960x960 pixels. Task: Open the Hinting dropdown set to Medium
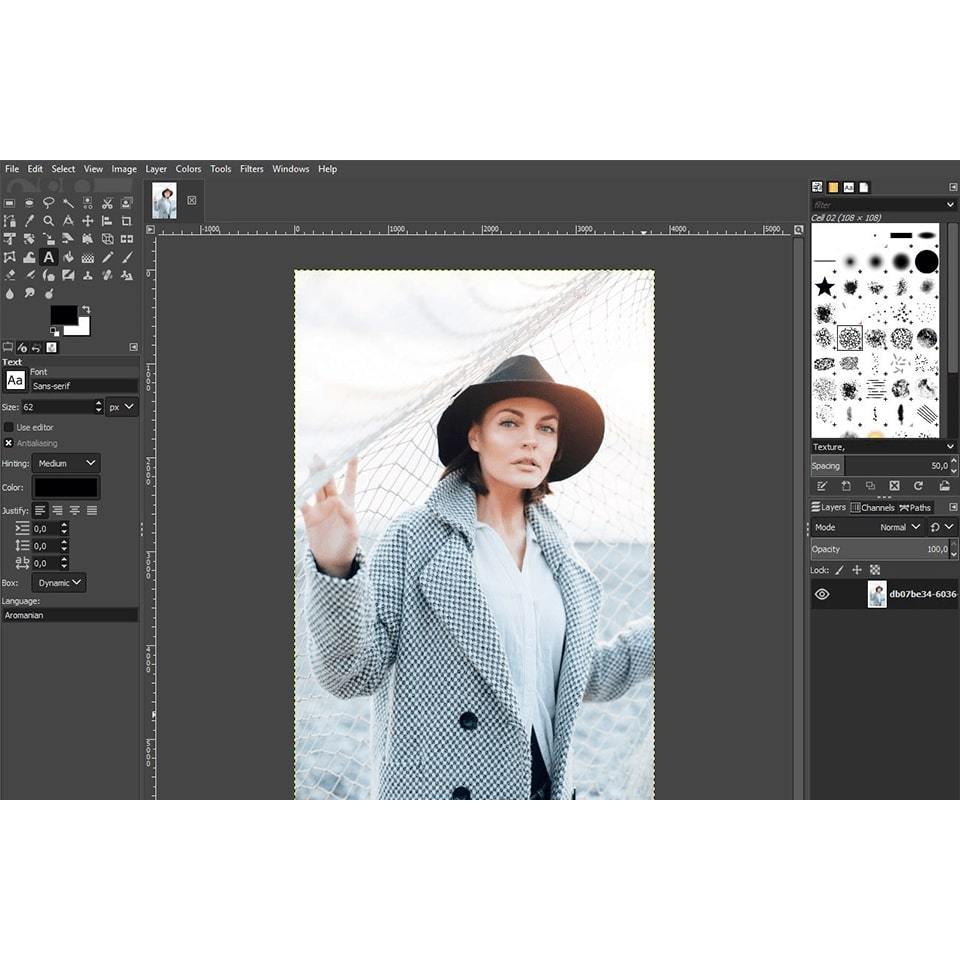point(66,464)
